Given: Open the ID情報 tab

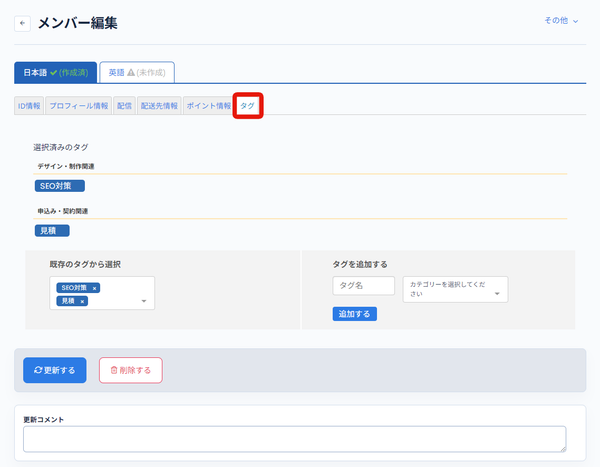Looking at the screenshot, I should [x=29, y=106].
